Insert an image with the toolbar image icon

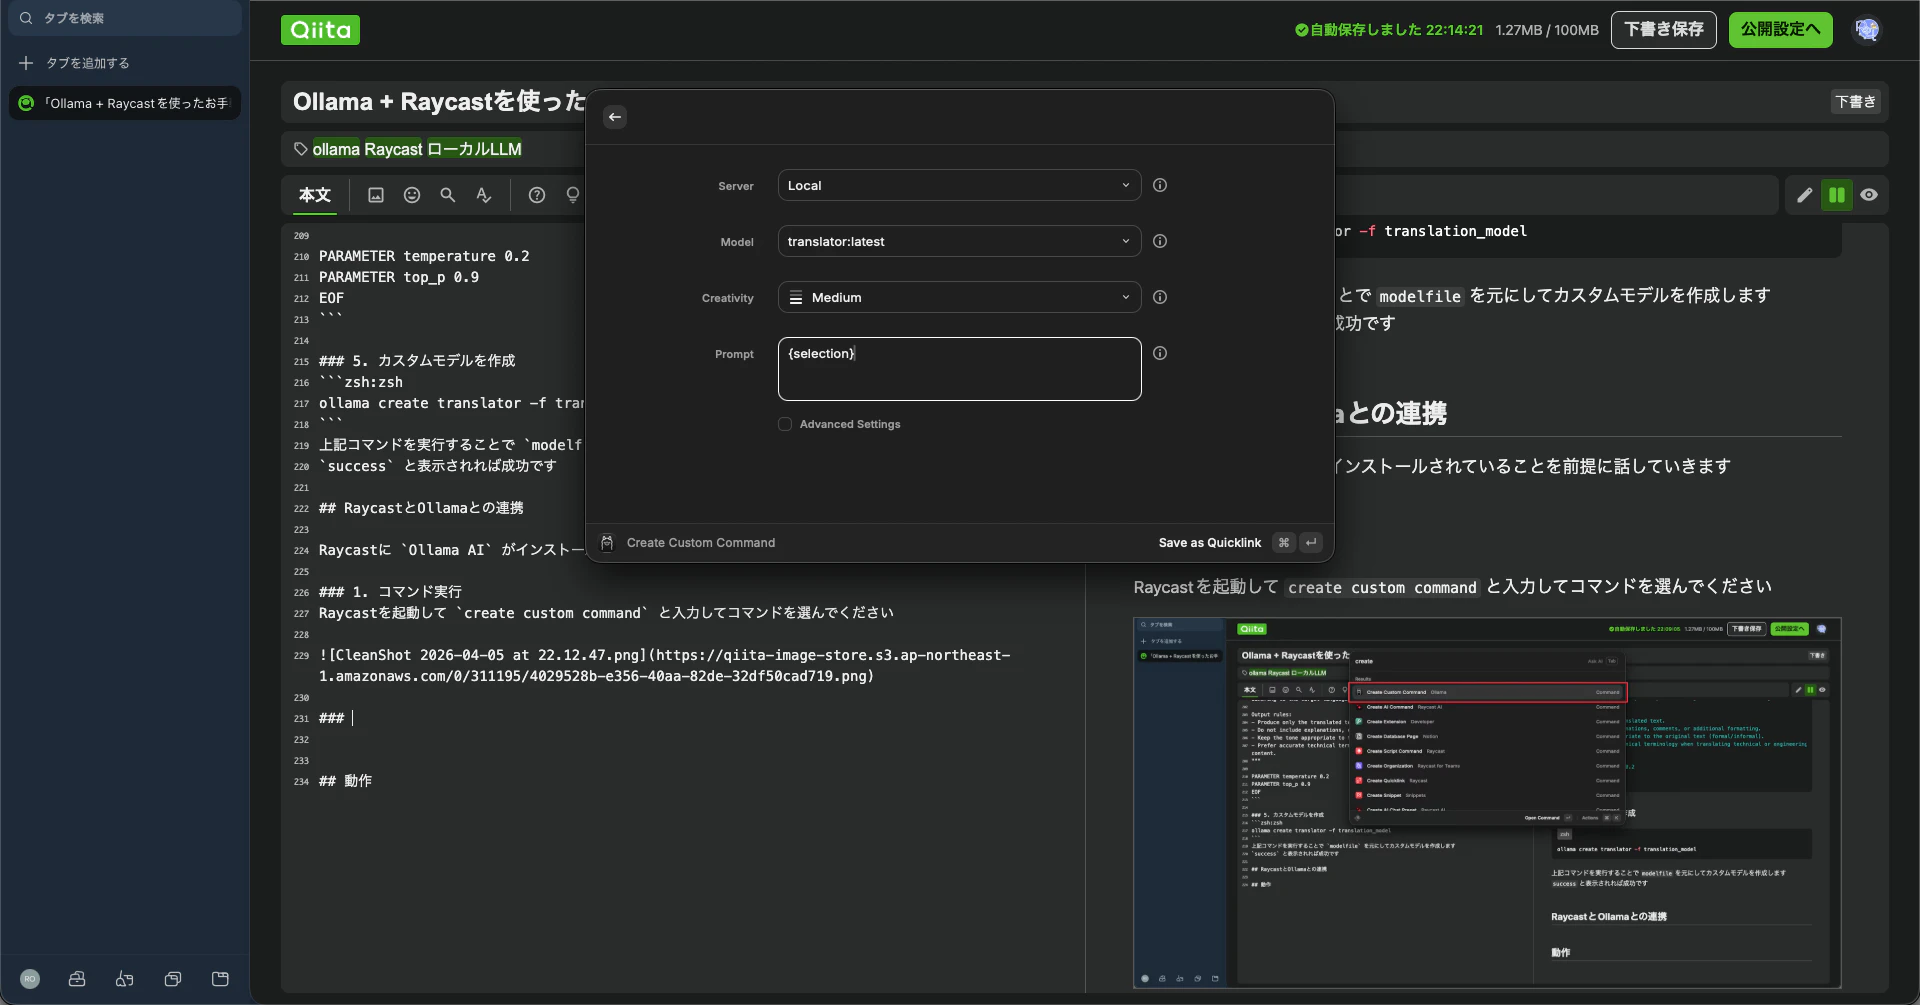coord(376,195)
